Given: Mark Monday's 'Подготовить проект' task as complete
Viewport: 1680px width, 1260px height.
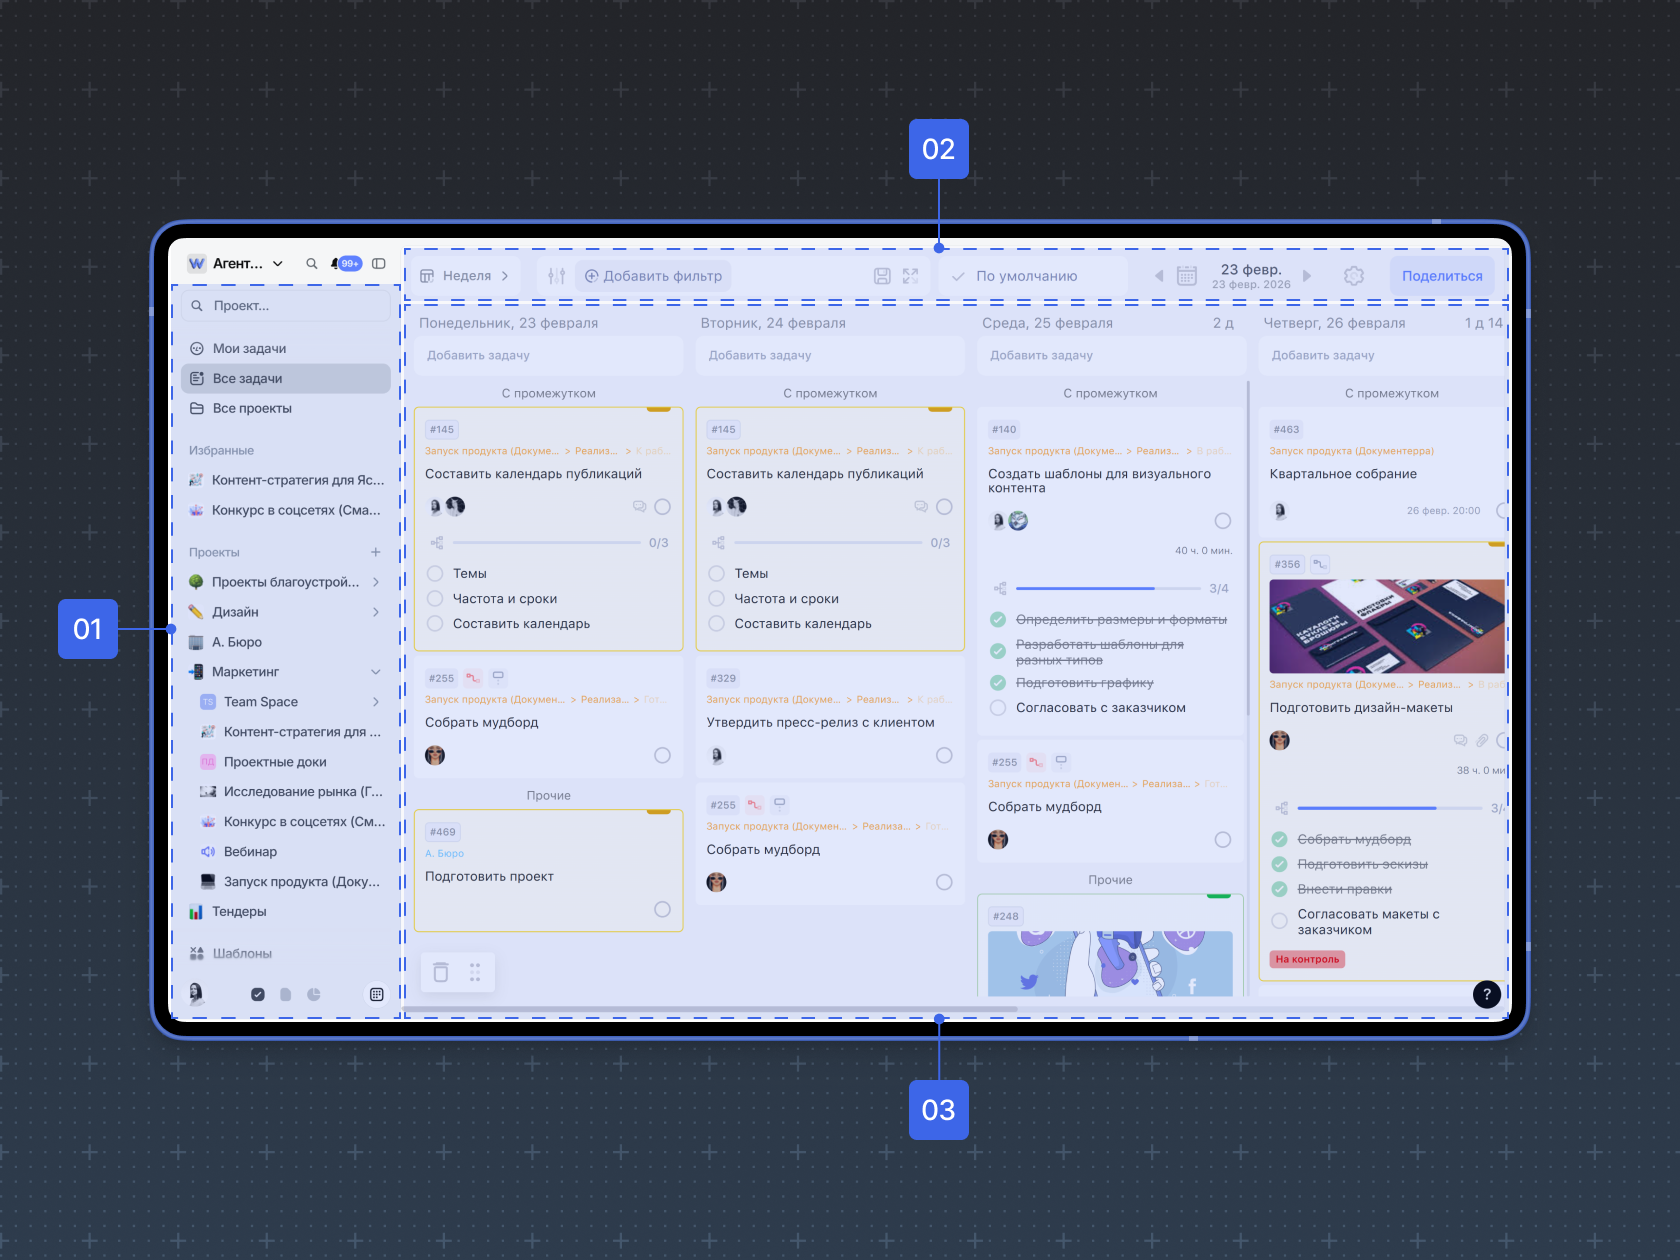Looking at the screenshot, I should [x=662, y=909].
